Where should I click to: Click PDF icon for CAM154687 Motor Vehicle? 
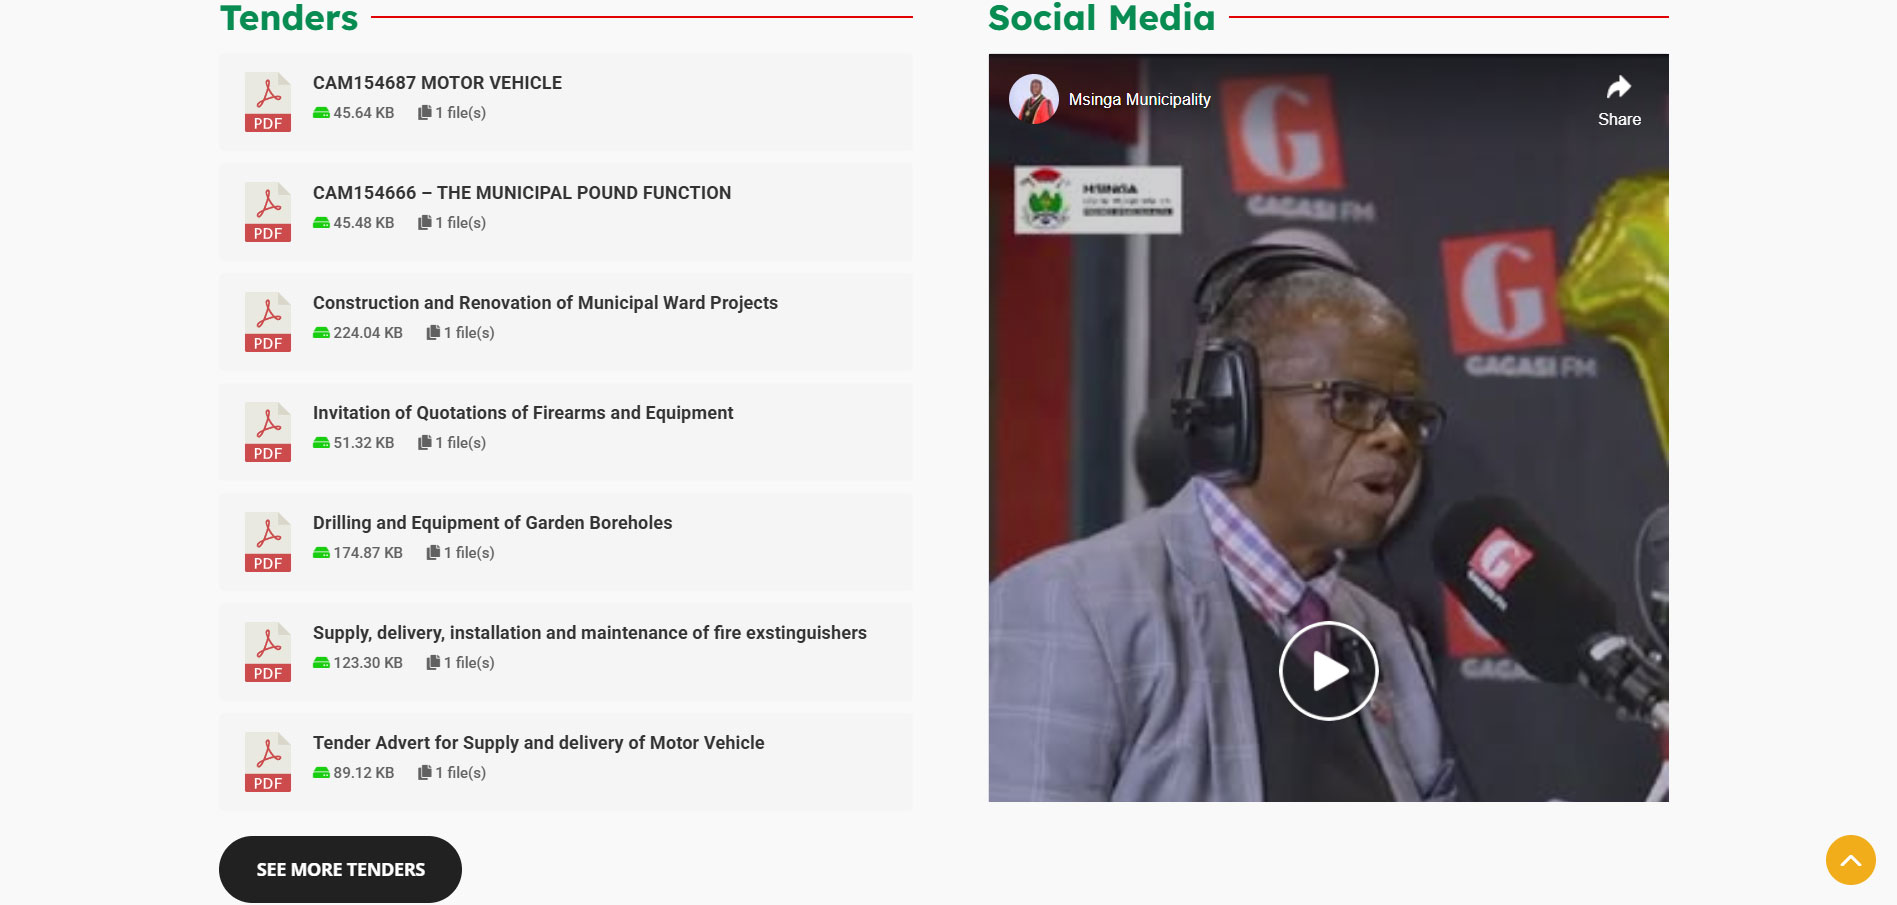click(267, 102)
